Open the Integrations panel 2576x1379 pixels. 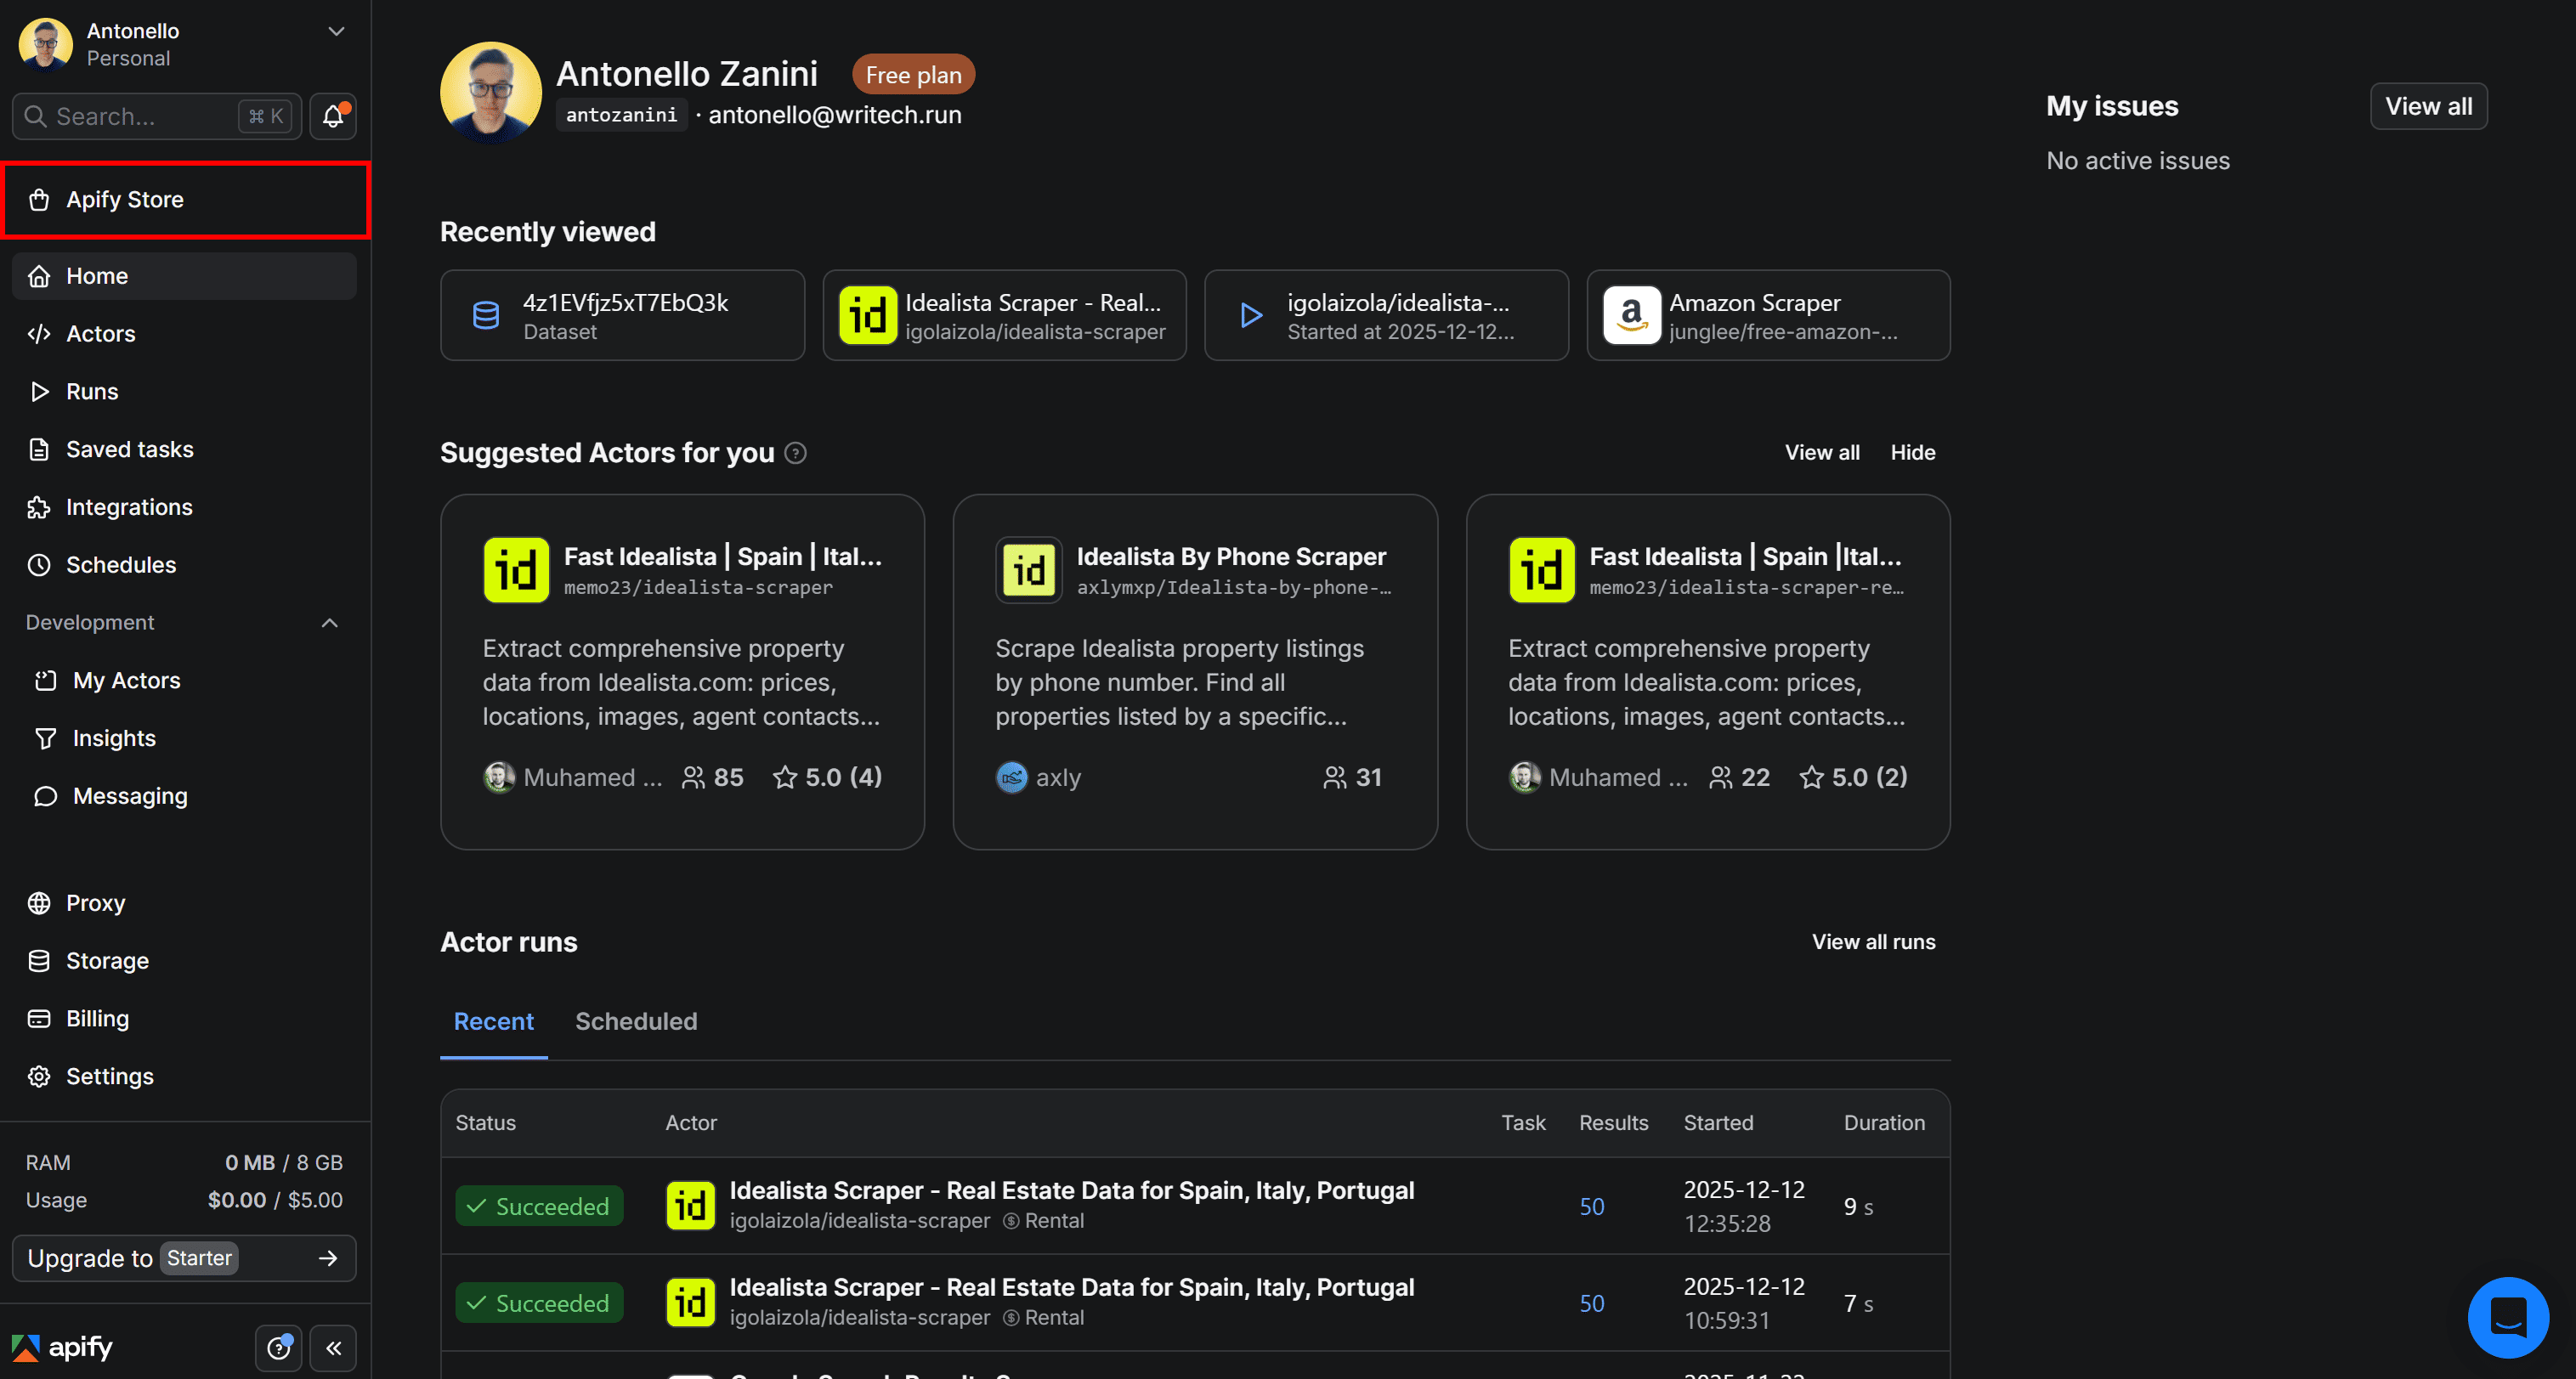(x=129, y=506)
